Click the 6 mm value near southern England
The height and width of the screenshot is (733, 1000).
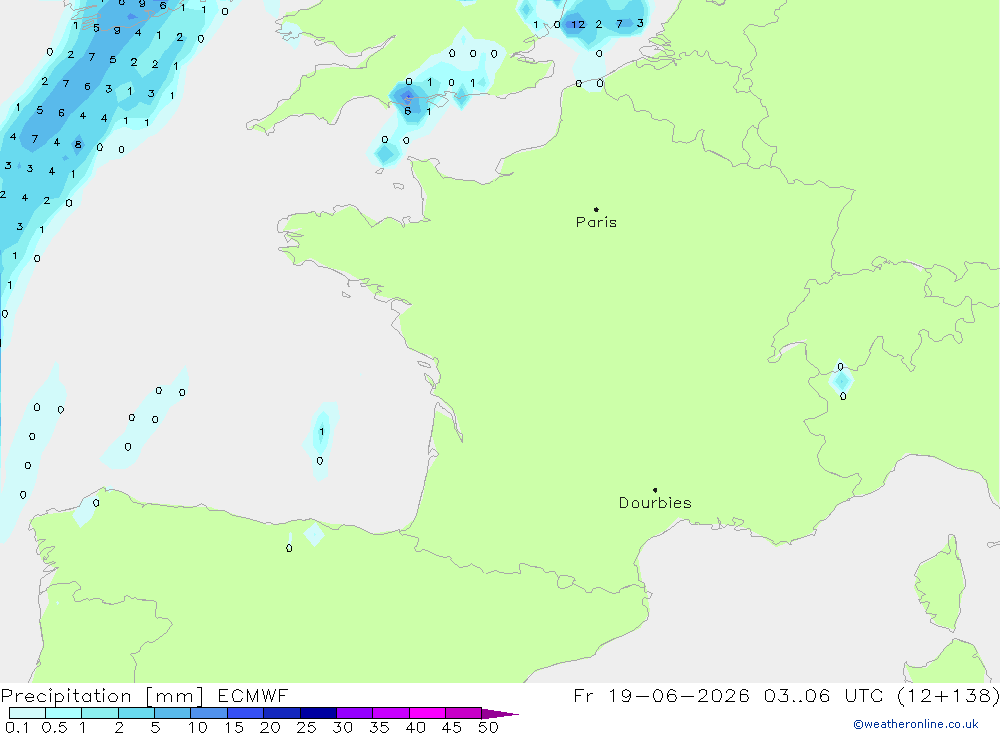click(408, 111)
